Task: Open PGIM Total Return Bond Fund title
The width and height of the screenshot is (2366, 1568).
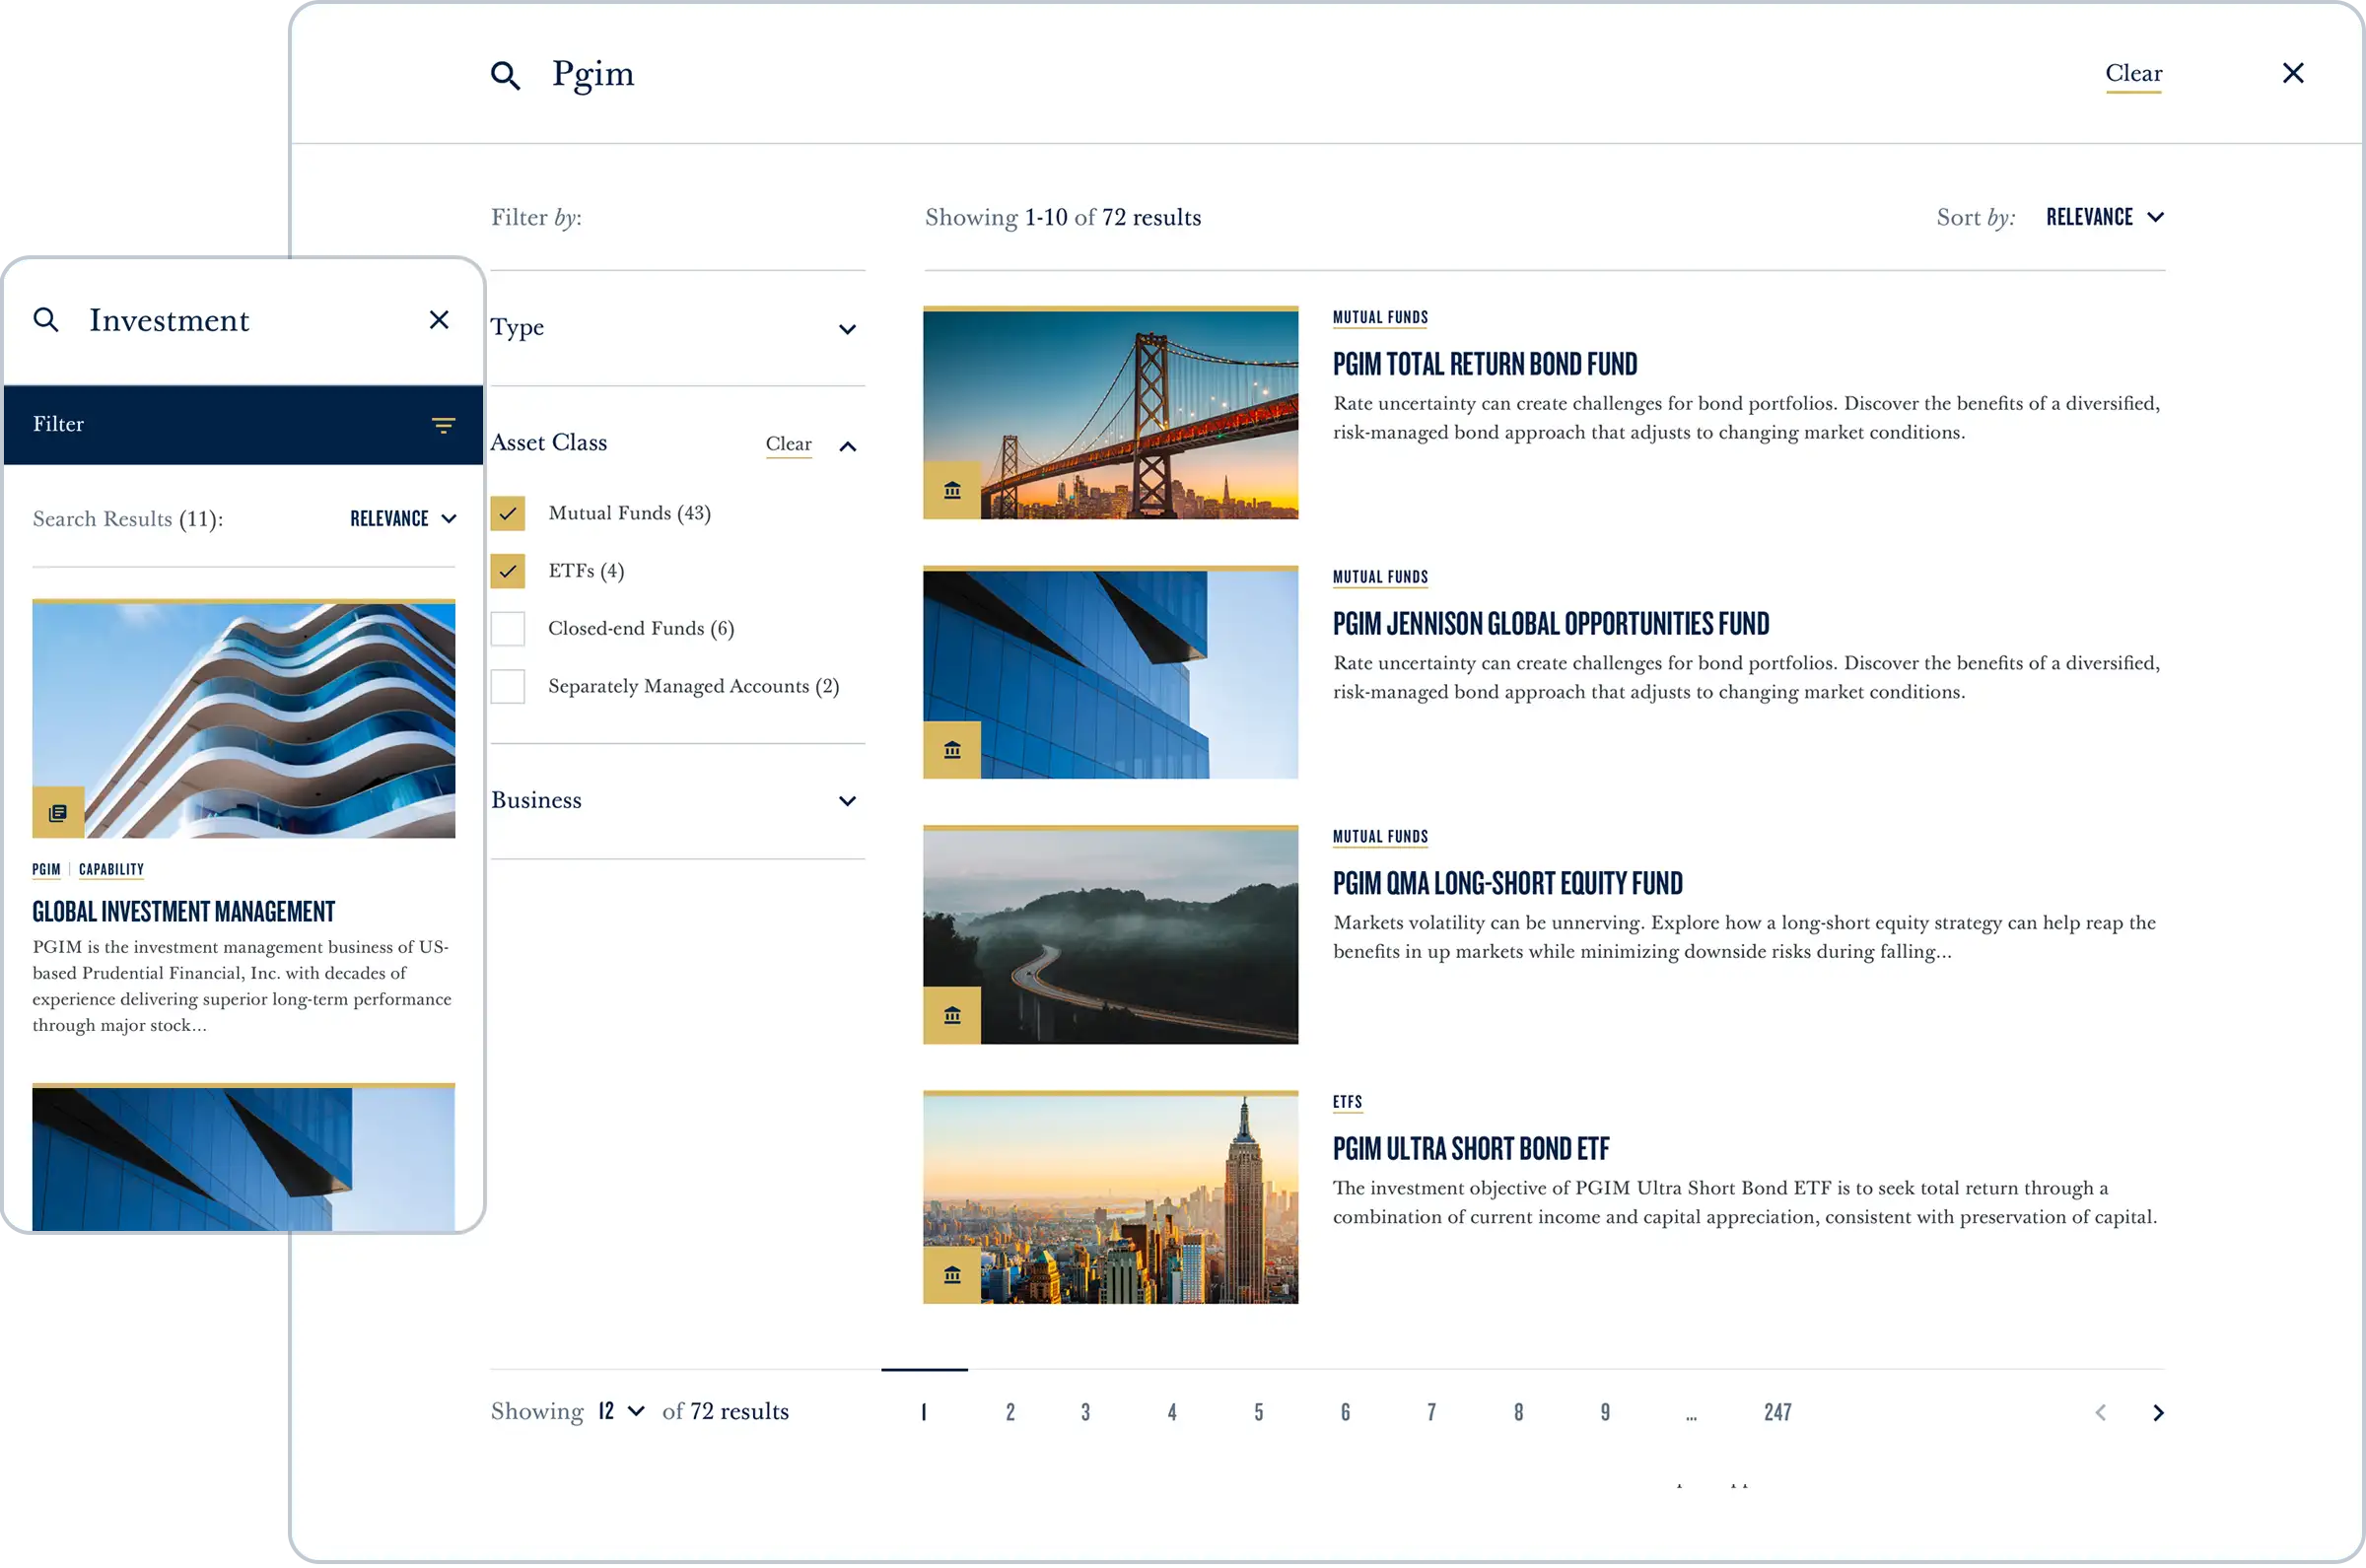Action: click(1485, 365)
